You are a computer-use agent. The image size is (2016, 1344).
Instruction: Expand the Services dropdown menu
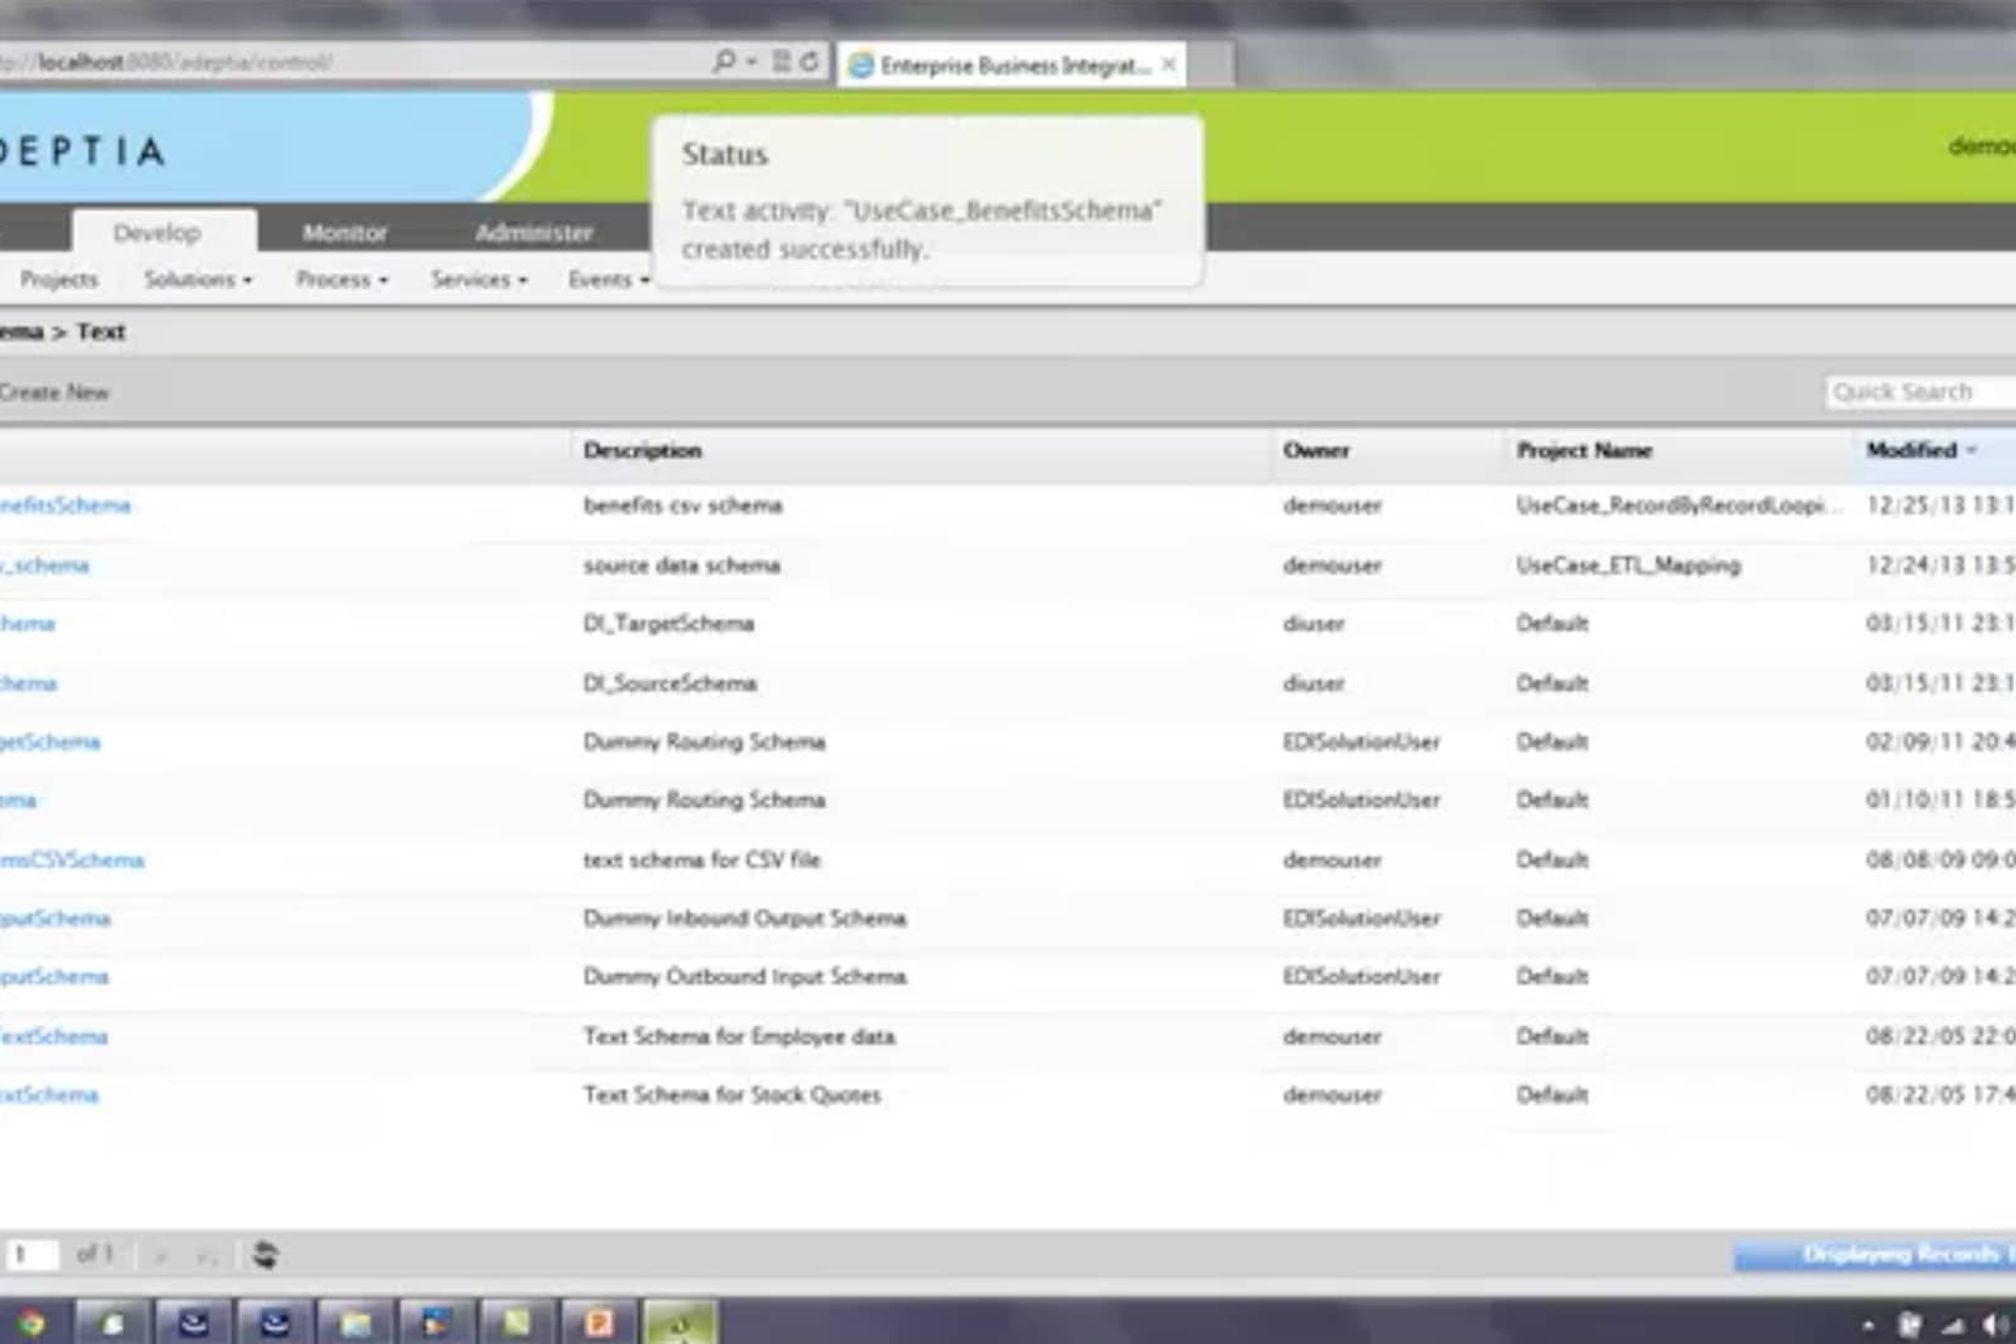pos(478,280)
